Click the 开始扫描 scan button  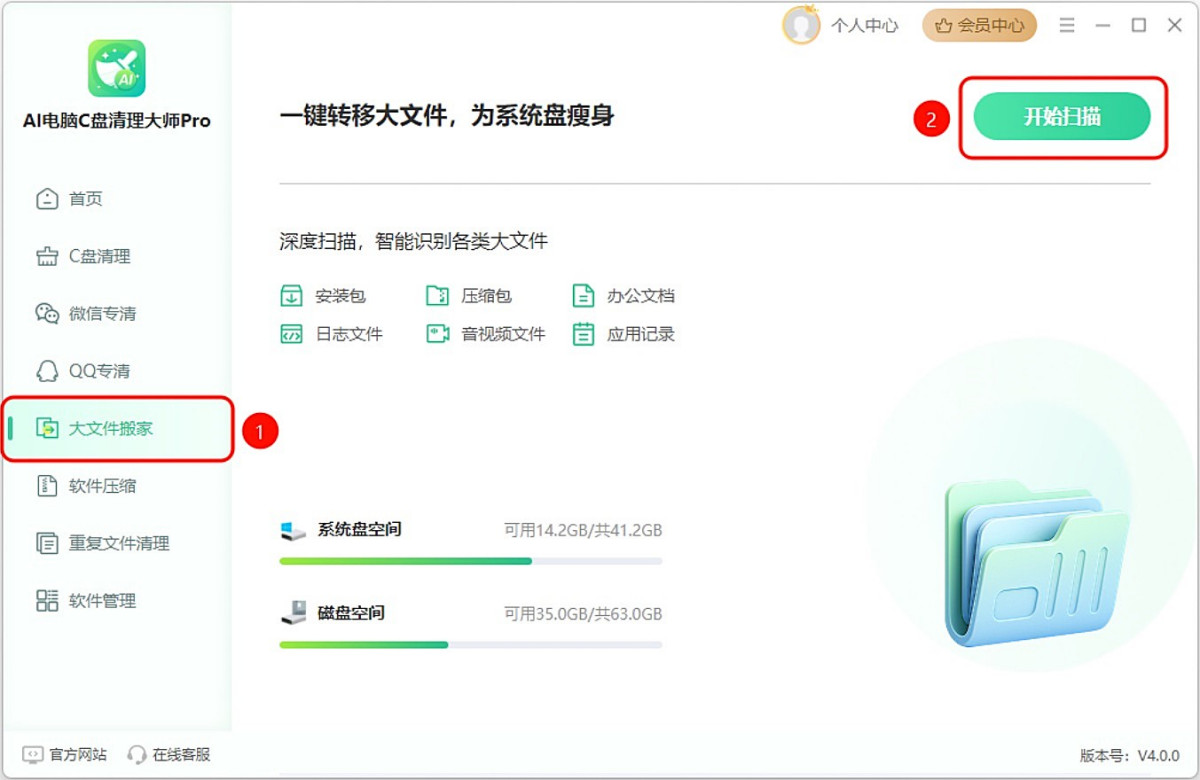pos(1062,117)
